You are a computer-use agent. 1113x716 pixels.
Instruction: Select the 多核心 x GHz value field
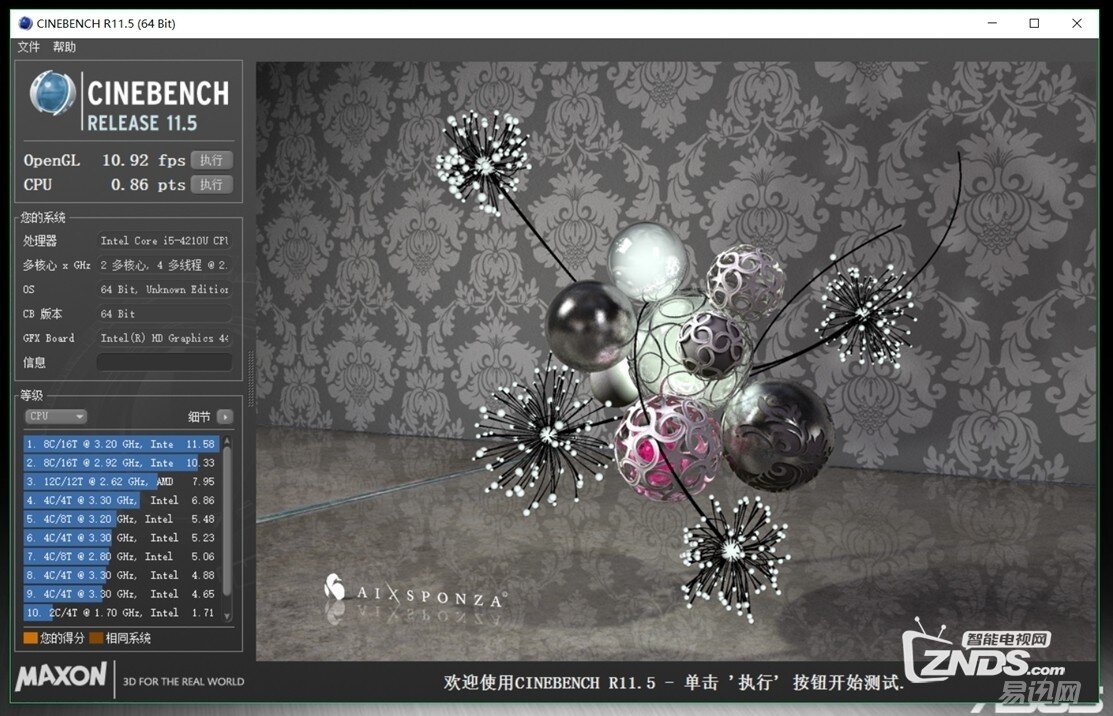(164, 265)
